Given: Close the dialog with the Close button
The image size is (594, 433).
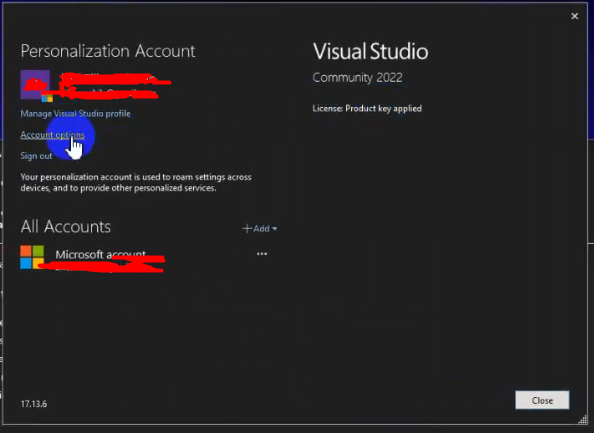Looking at the screenshot, I should click(x=542, y=400).
